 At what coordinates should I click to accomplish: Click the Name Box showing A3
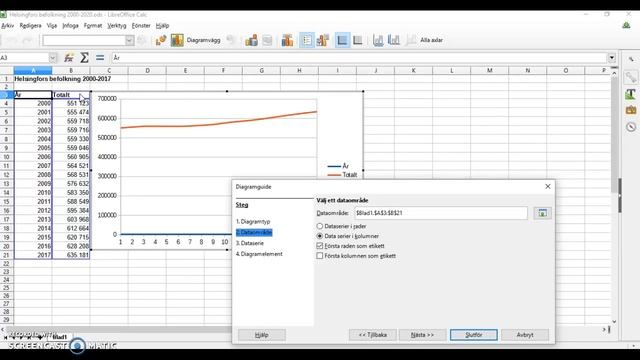(x=24, y=58)
